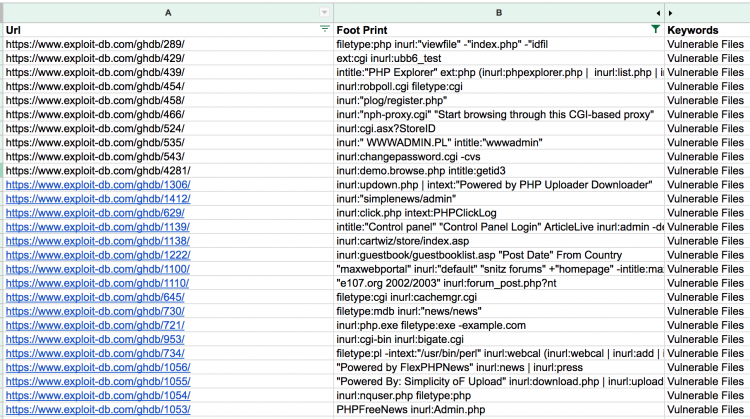Select cell with URL ghdb/454/
The width and height of the screenshot is (750, 419).
(x=168, y=87)
